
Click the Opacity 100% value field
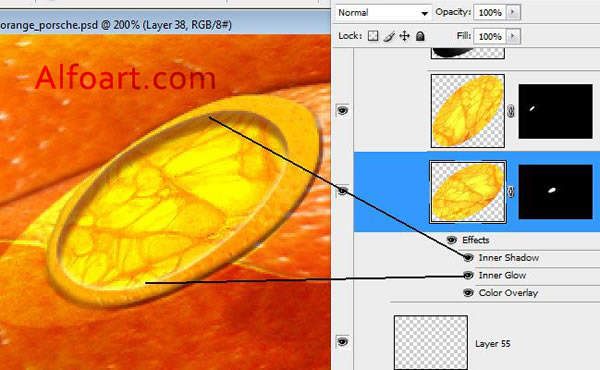coord(490,13)
